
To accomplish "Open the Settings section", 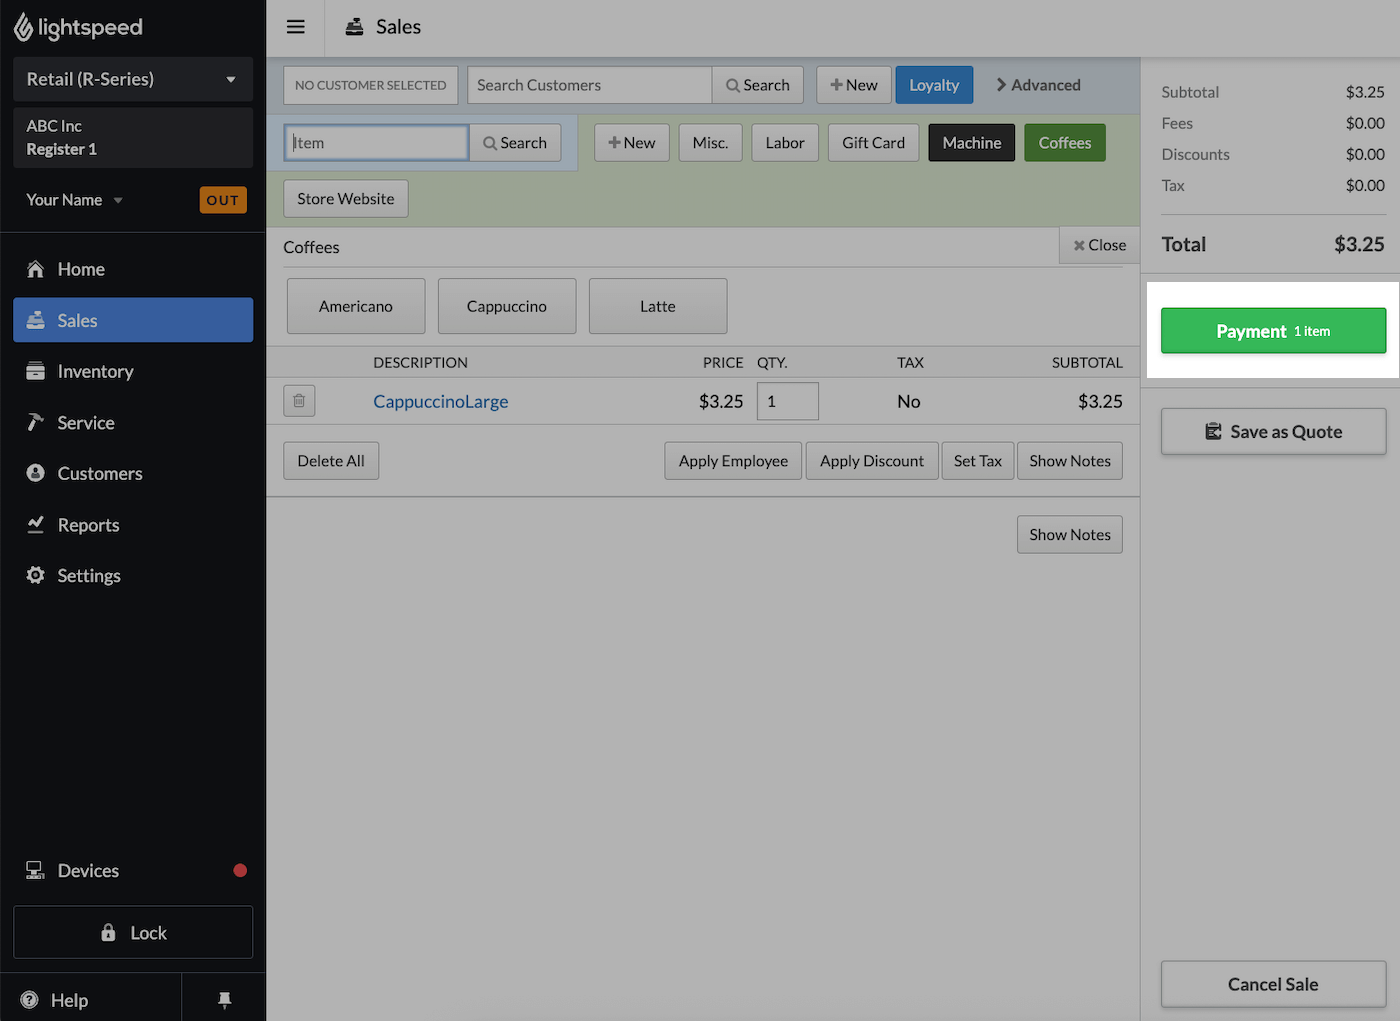I will 89,575.
